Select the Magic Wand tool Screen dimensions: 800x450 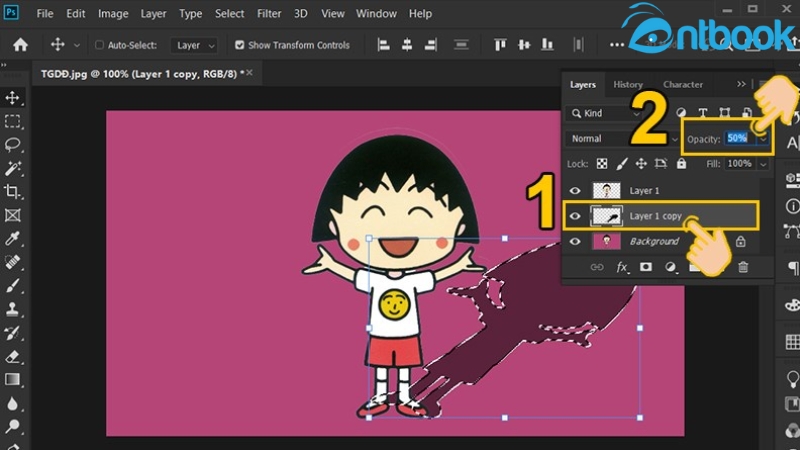coord(12,168)
